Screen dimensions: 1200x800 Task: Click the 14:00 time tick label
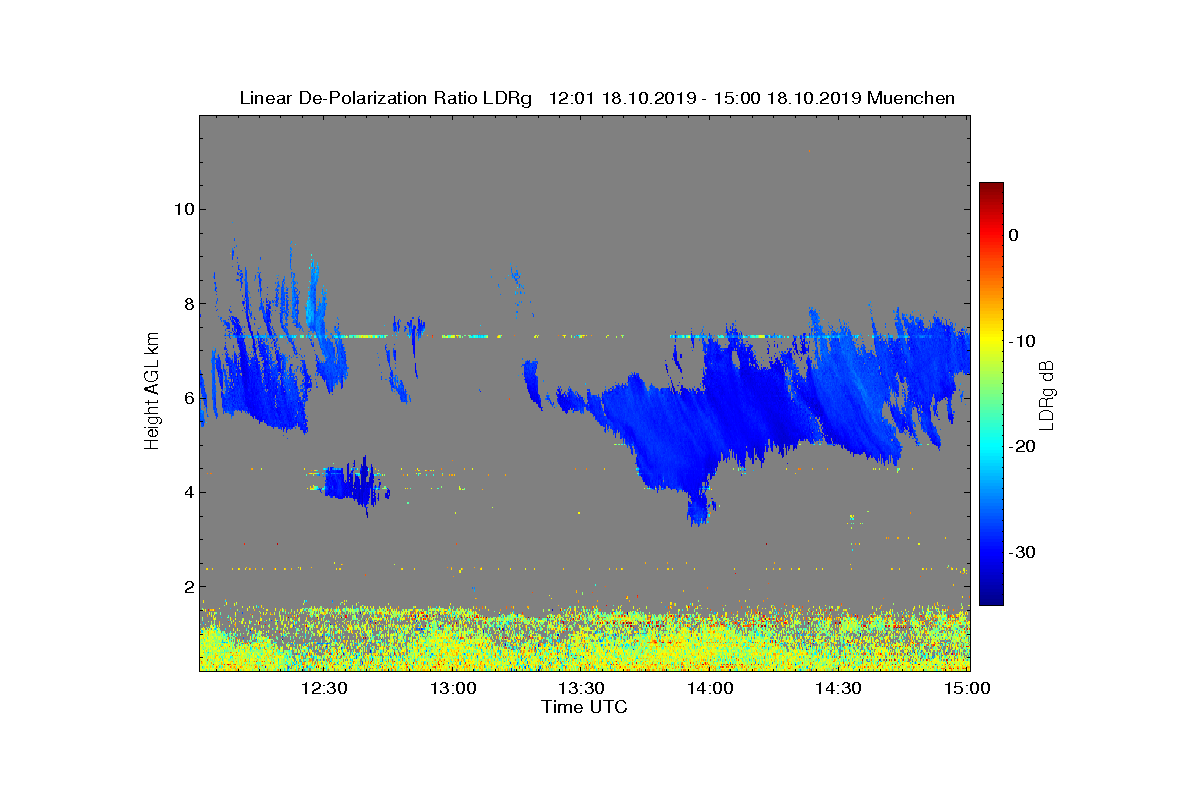point(710,688)
